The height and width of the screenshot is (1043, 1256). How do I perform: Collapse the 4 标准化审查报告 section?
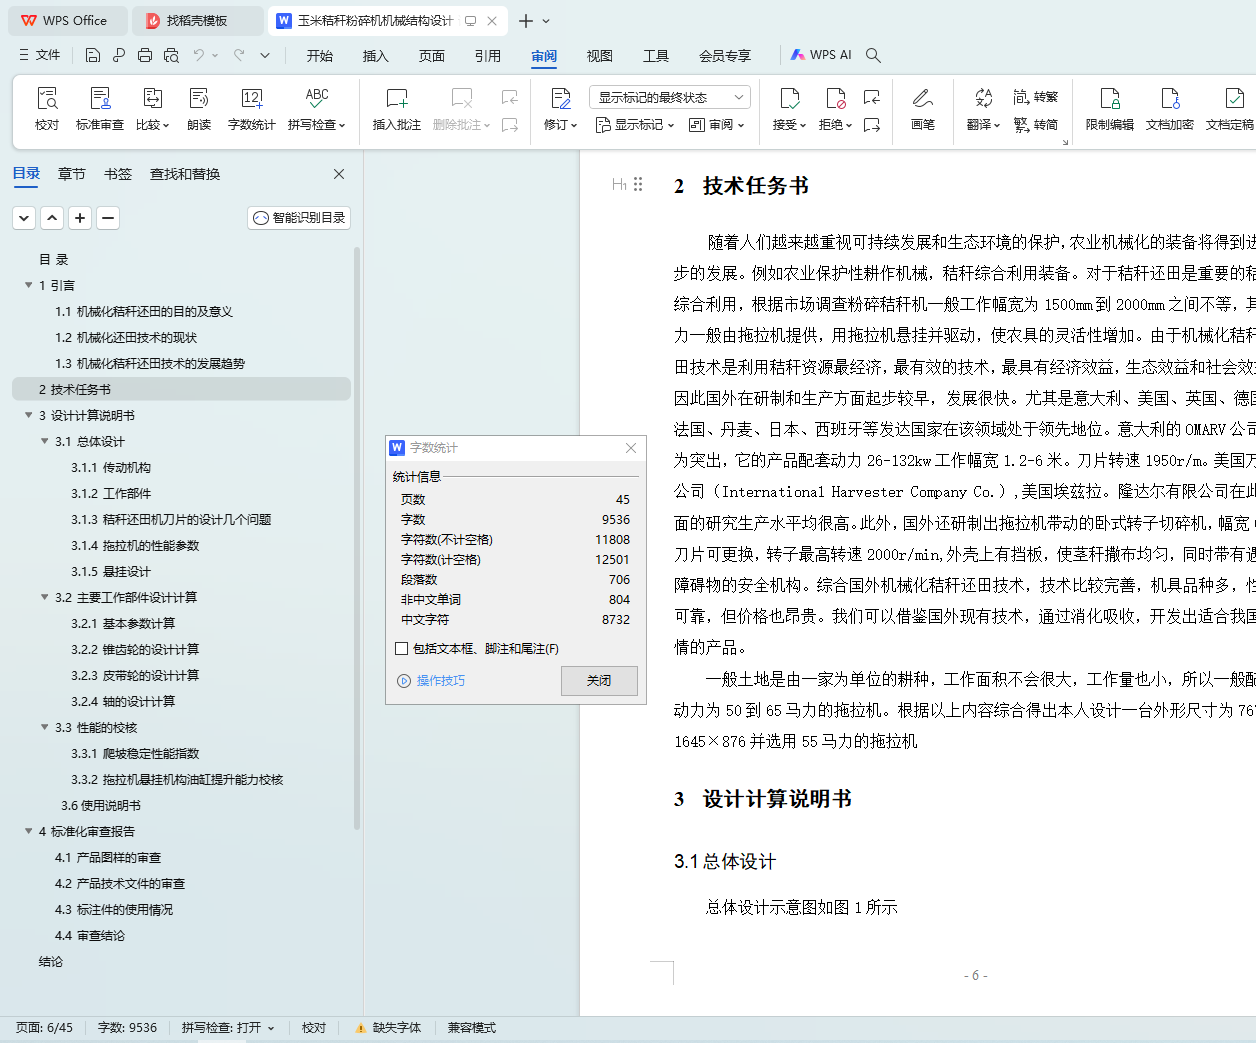(29, 831)
